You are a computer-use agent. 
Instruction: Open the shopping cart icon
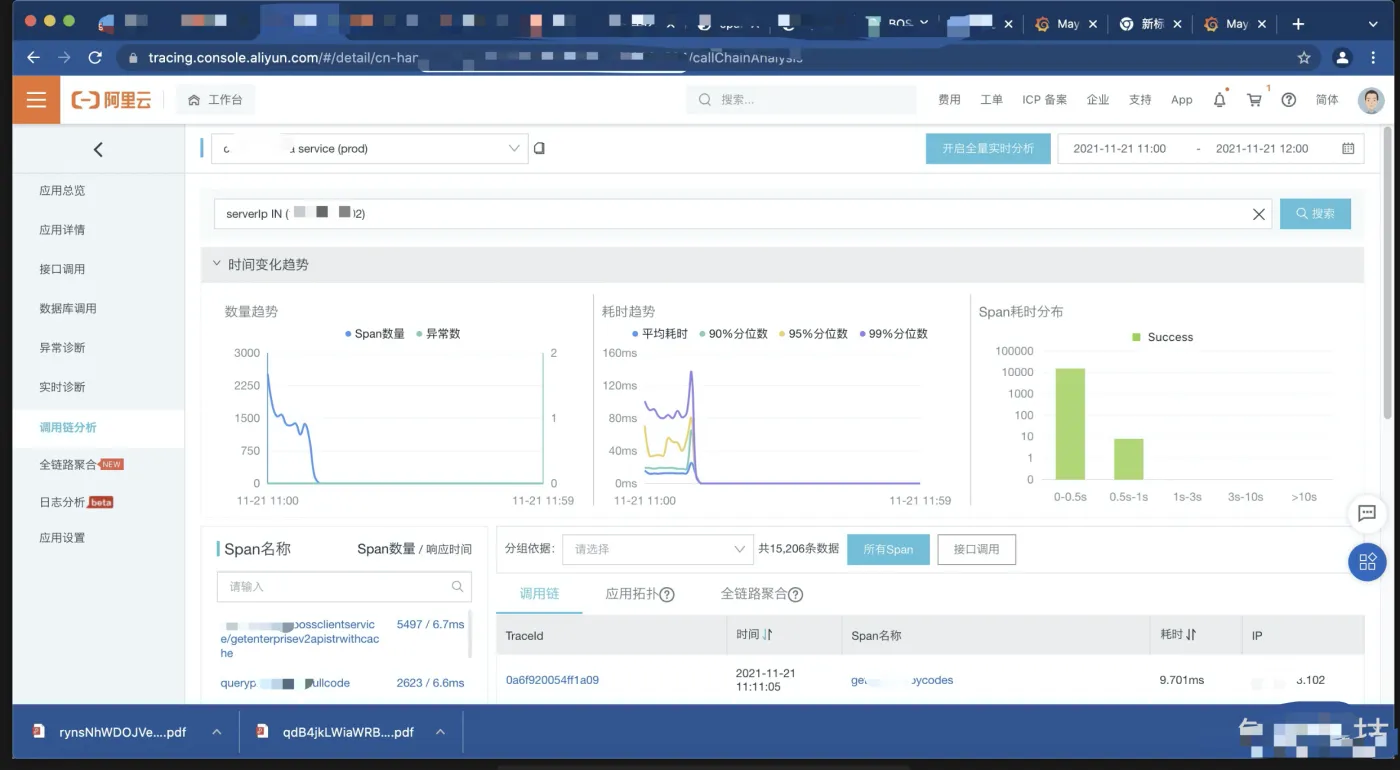pyautogui.click(x=1254, y=100)
